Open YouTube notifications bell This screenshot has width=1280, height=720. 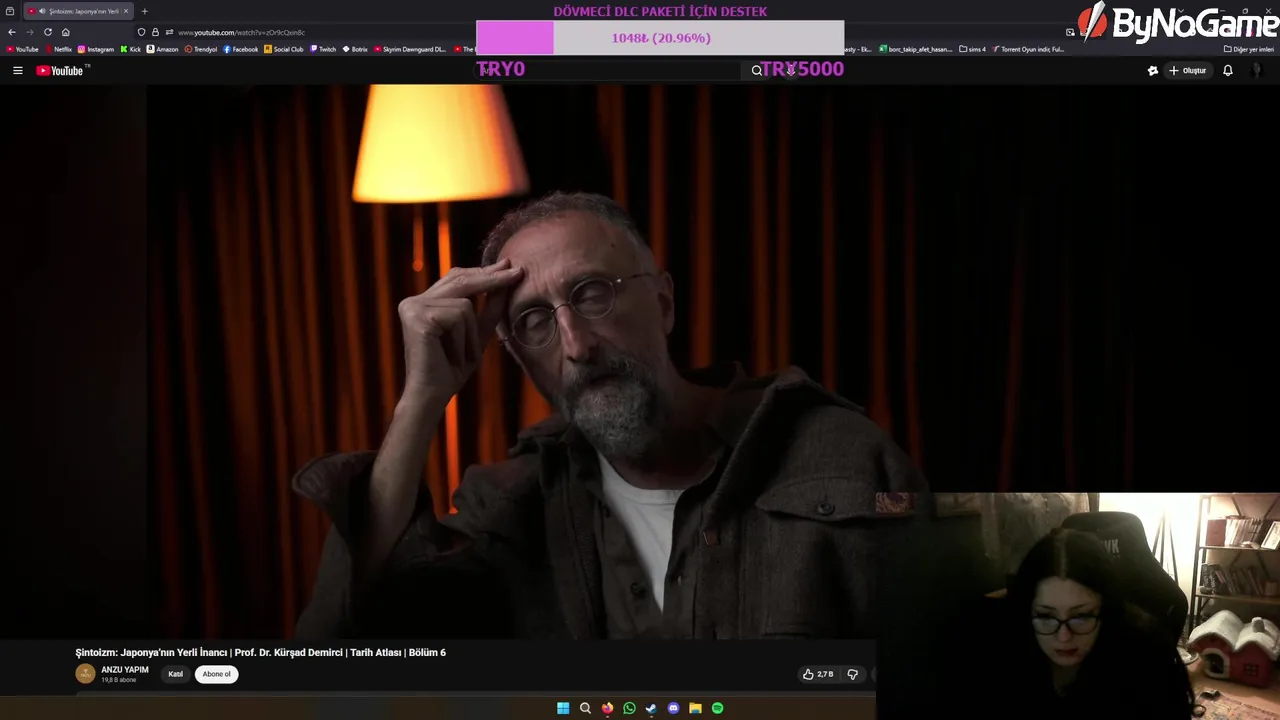click(1228, 71)
